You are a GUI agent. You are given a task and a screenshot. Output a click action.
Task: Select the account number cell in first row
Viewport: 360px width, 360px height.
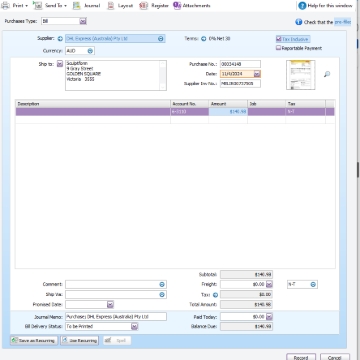190,112
